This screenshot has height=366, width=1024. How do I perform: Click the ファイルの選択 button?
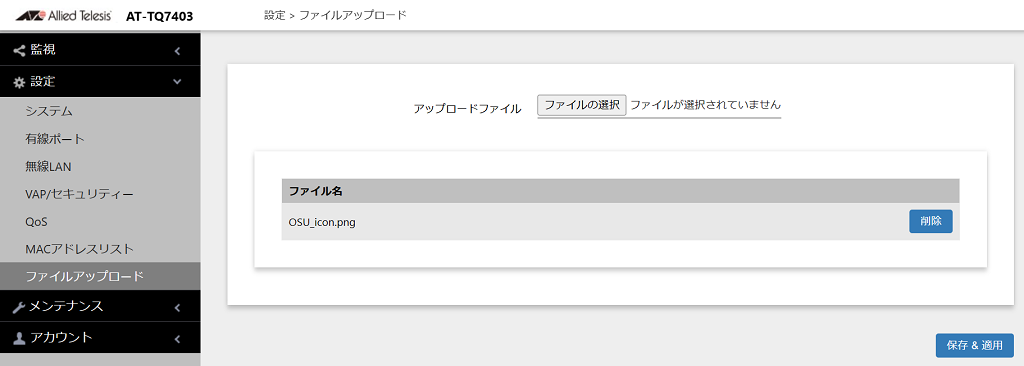pyautogui.click(x=582, y=105)
